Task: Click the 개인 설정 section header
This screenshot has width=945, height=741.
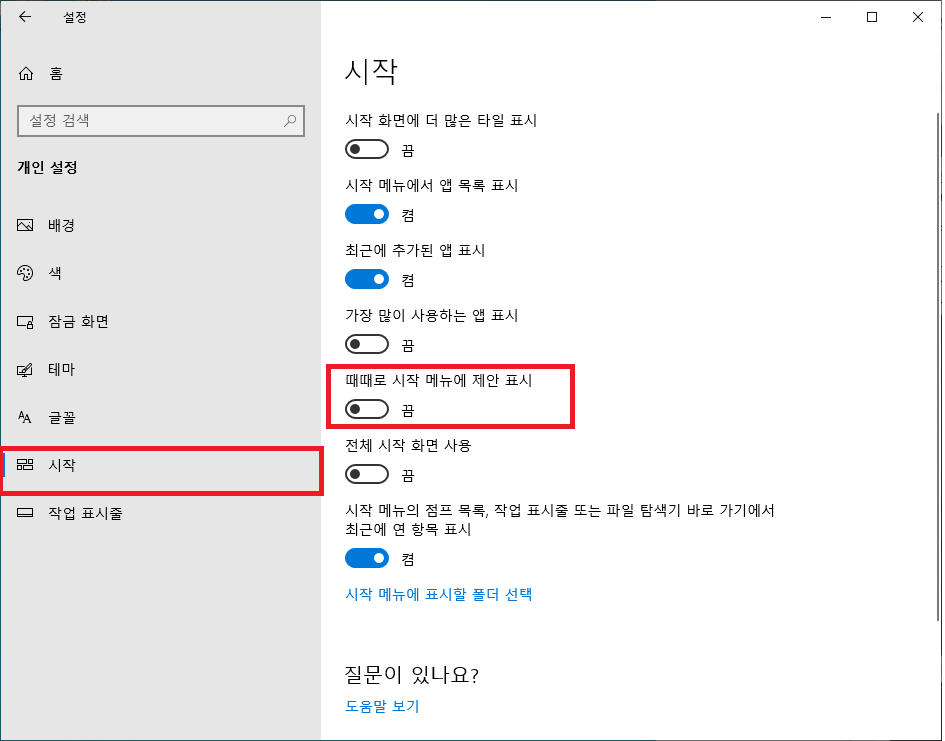Action: pos(48,167)
